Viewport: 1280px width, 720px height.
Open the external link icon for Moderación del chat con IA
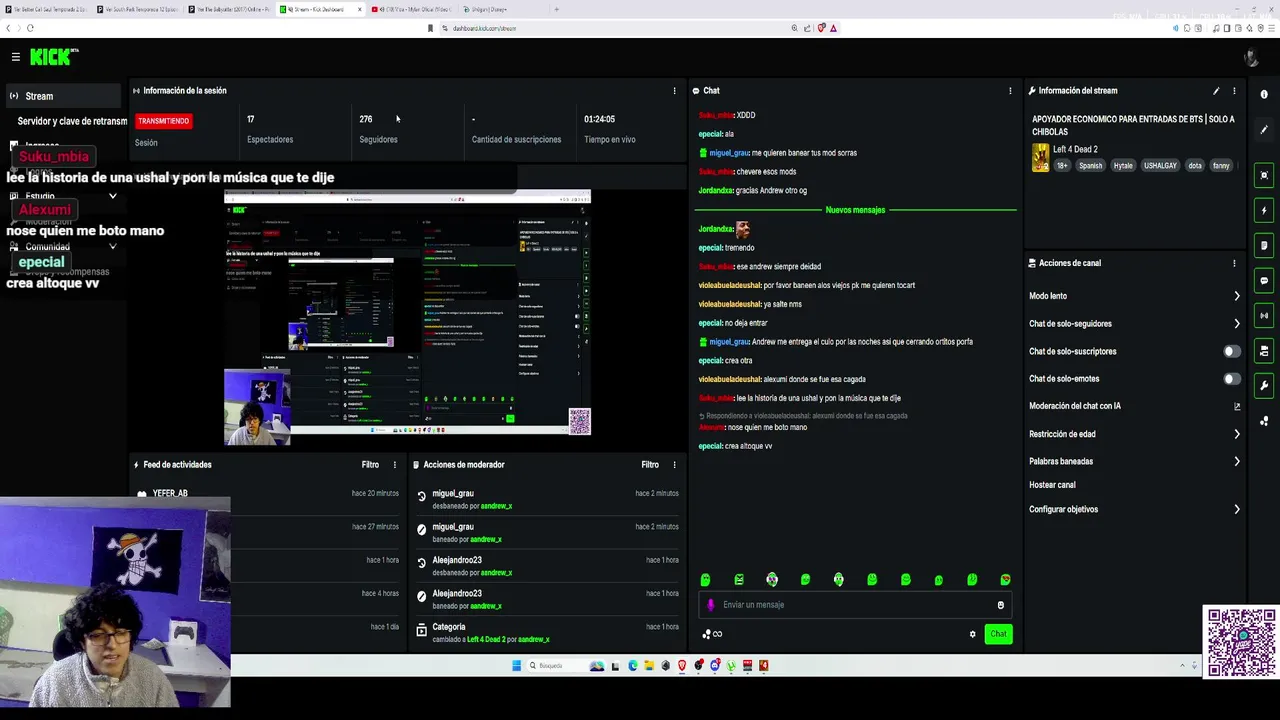click(1237, 407)
